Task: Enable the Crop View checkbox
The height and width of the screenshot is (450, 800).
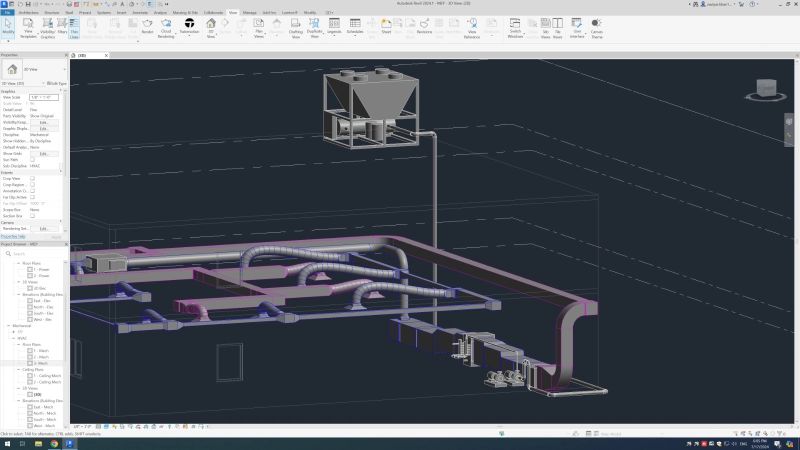Action: click(x=32, y=178)
